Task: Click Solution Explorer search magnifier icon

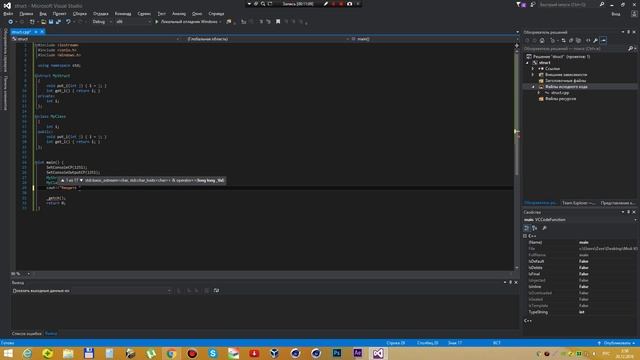Action: (631, 49)
